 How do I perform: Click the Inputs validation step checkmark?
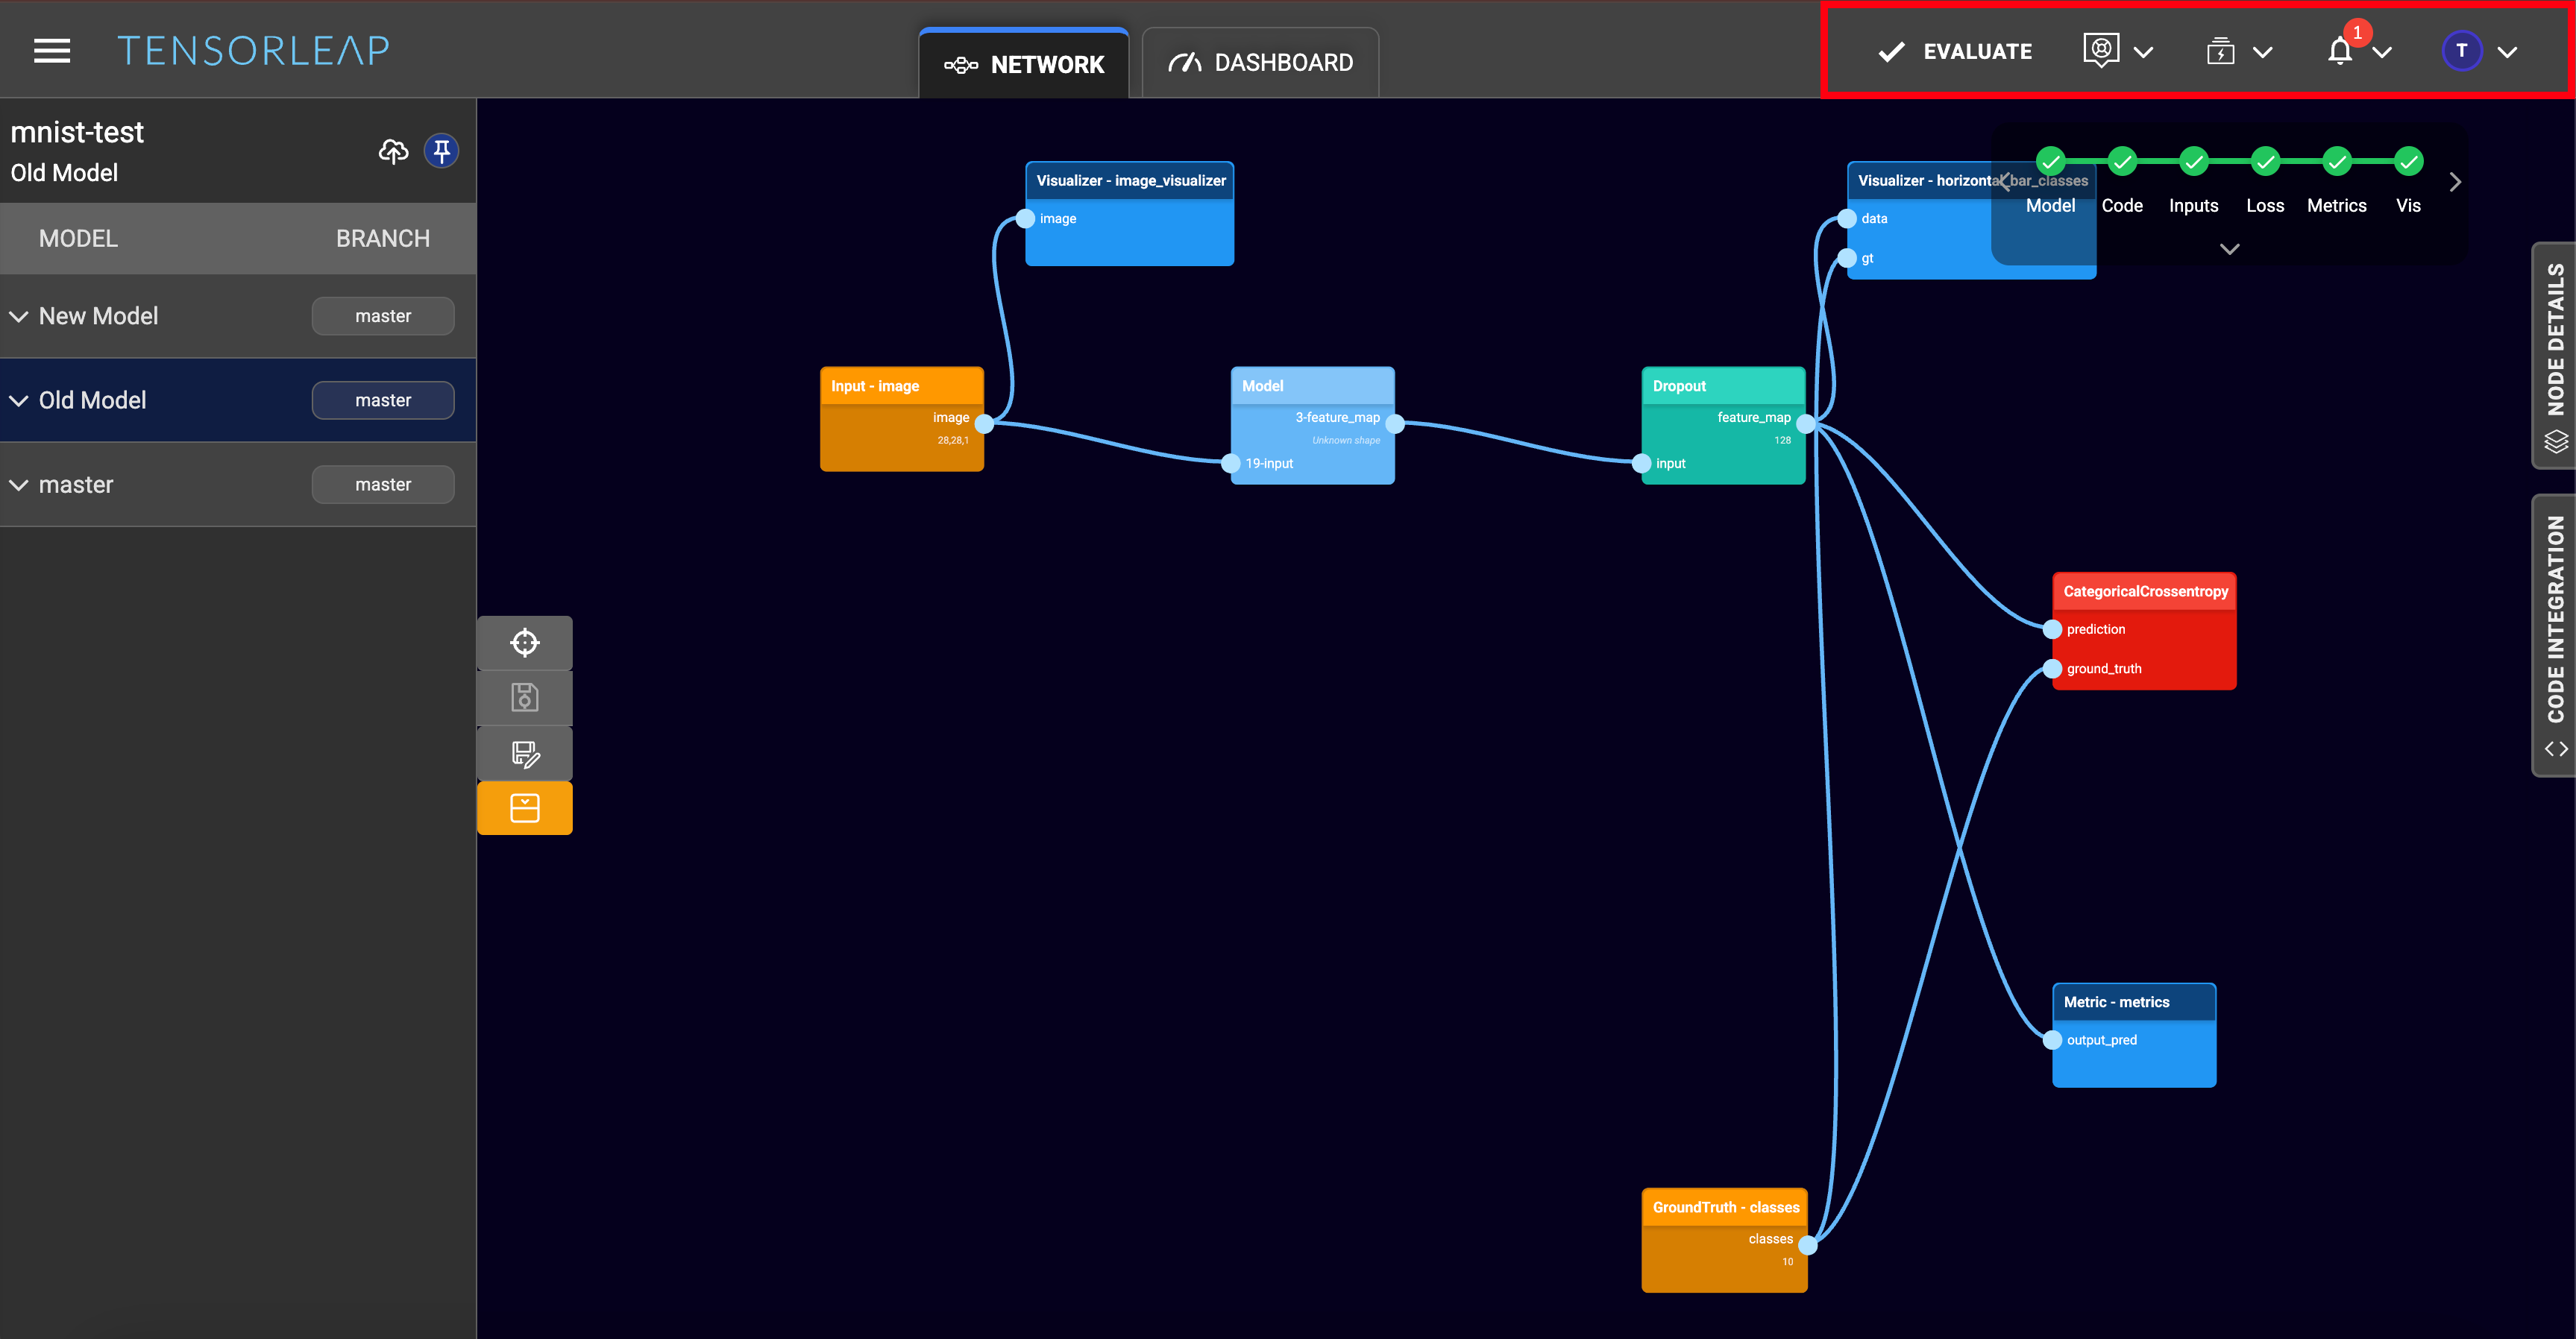click(2193, 161)
